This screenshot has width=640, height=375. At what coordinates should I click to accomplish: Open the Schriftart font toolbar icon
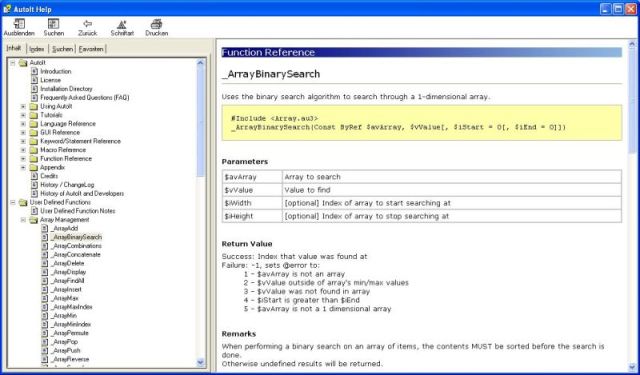click(x=122, y=24)
